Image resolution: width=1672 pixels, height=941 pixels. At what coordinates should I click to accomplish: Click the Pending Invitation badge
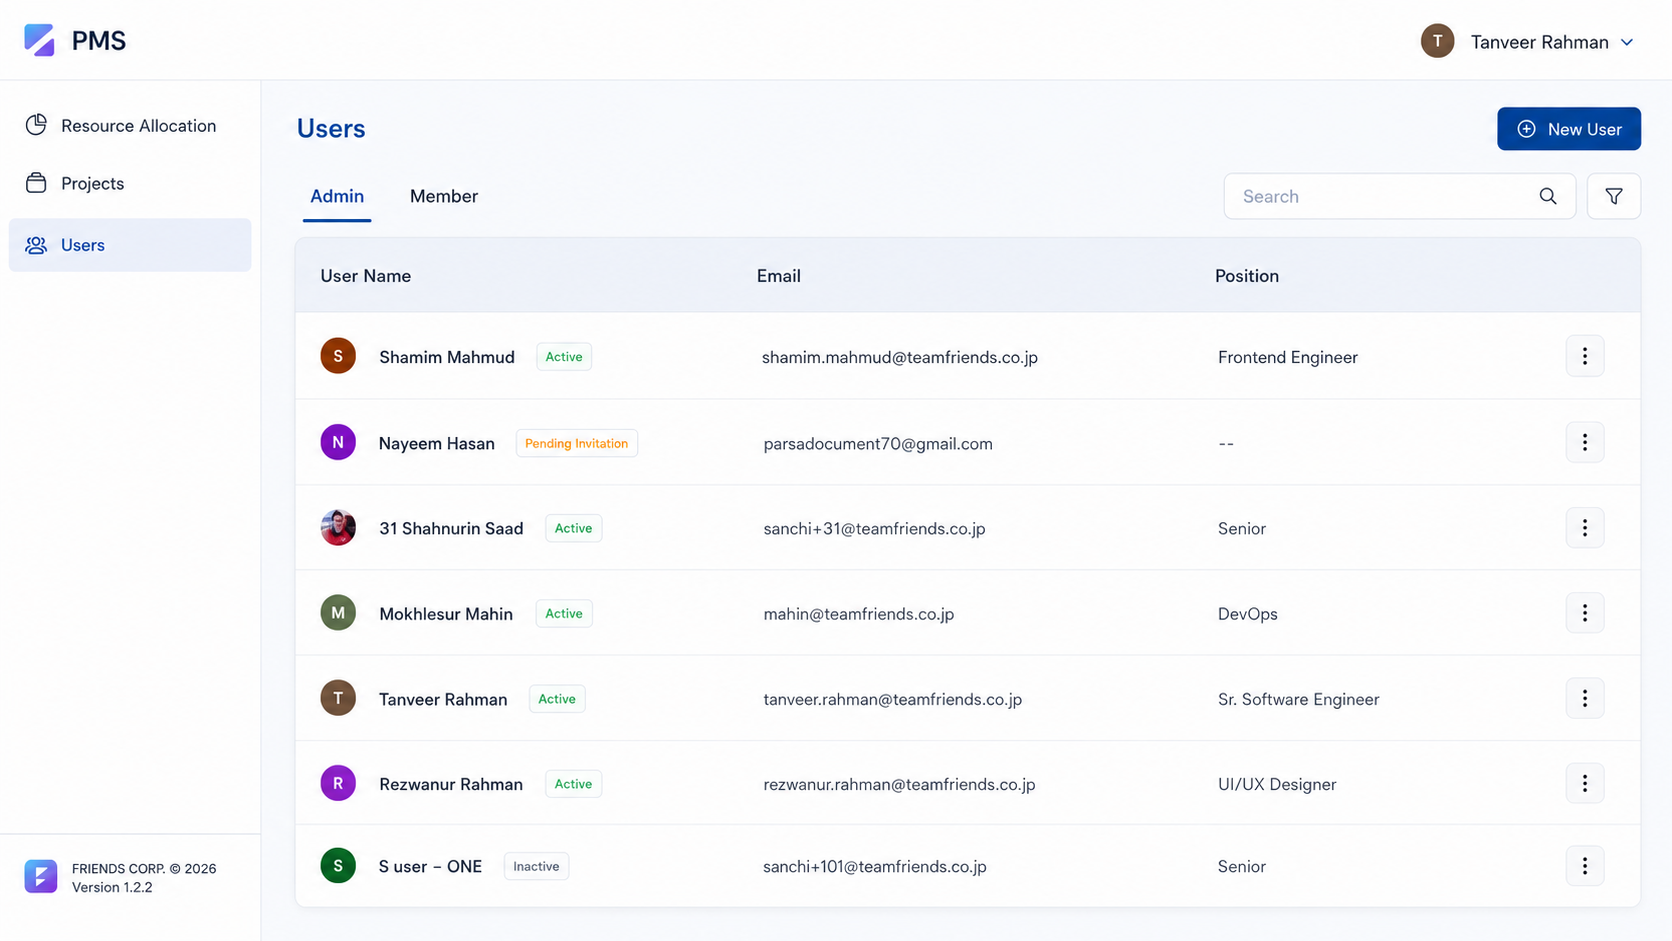(577, 443)
